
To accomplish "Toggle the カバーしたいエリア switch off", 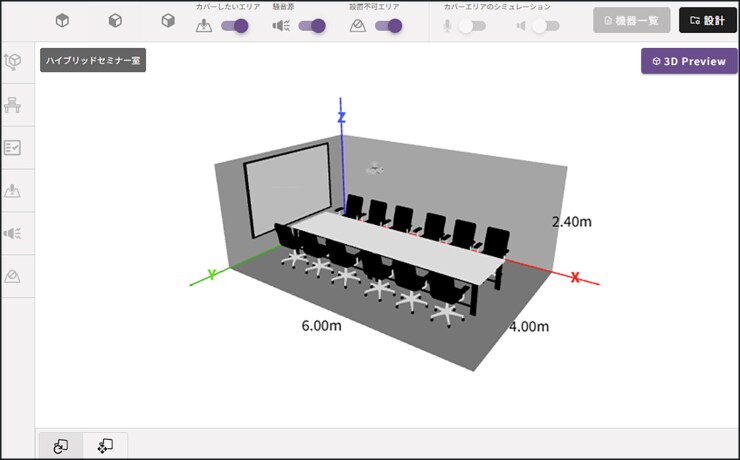I will (234, 26).
